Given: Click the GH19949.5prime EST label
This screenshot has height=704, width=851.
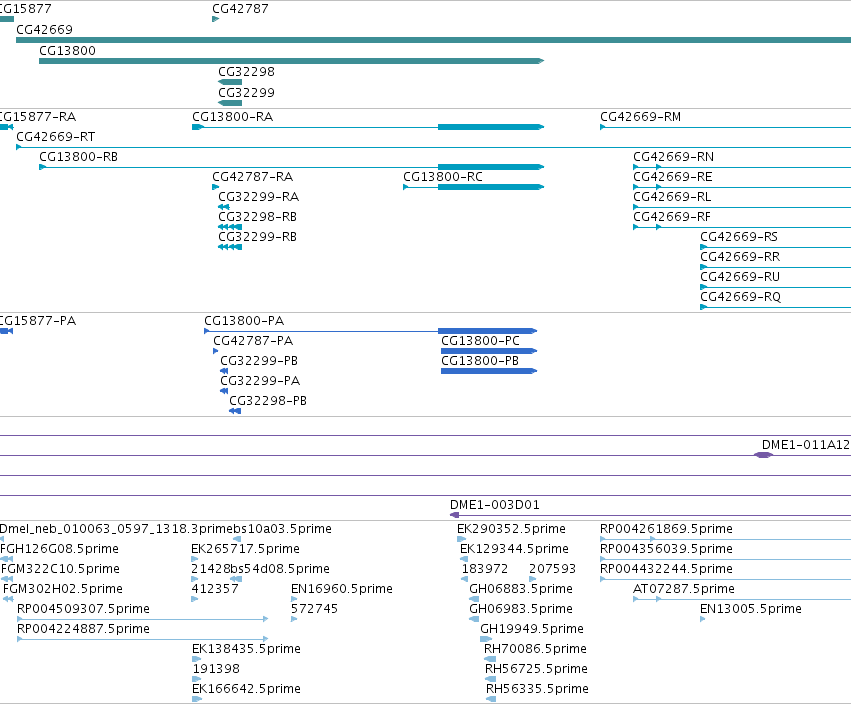Looking at the screenshot, I should click(532, 630).
